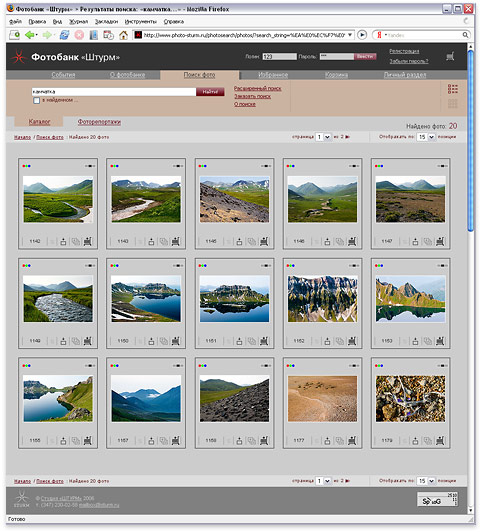This screenshot has width=480, height=532.
Task: Click next page arrow in top pagination
Action: pos(347,137)
